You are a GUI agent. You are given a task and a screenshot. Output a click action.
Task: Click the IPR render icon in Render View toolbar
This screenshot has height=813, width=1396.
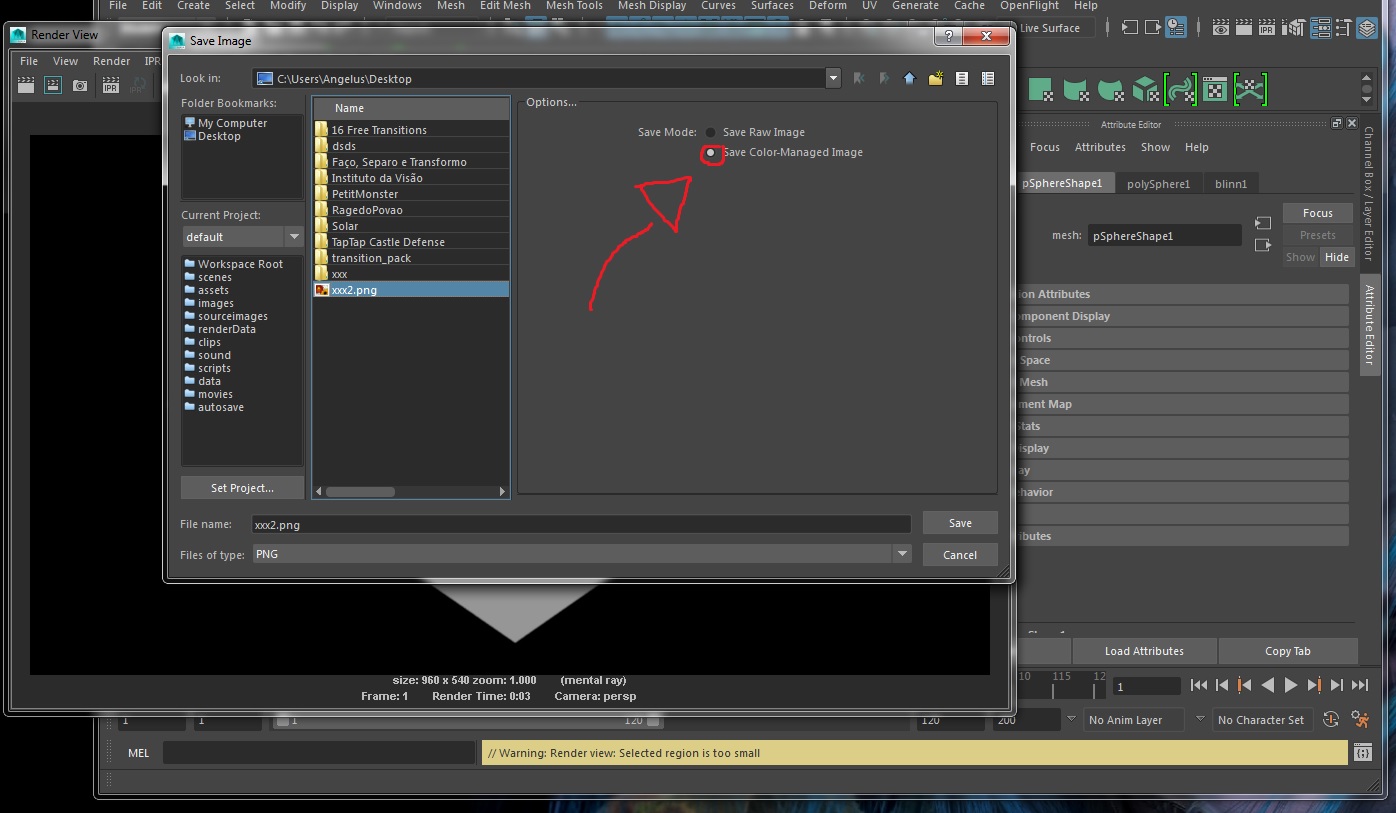(110, 86)
